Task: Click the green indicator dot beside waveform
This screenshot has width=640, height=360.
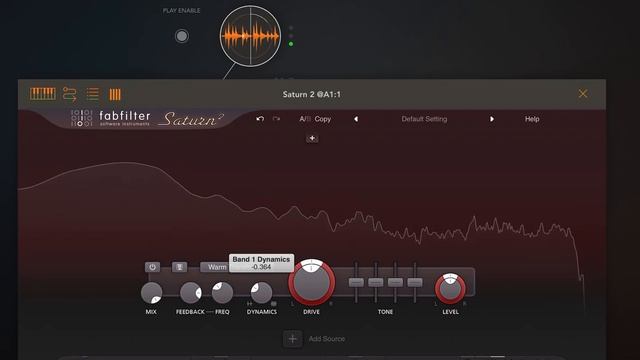Action: tap(291, 44)
